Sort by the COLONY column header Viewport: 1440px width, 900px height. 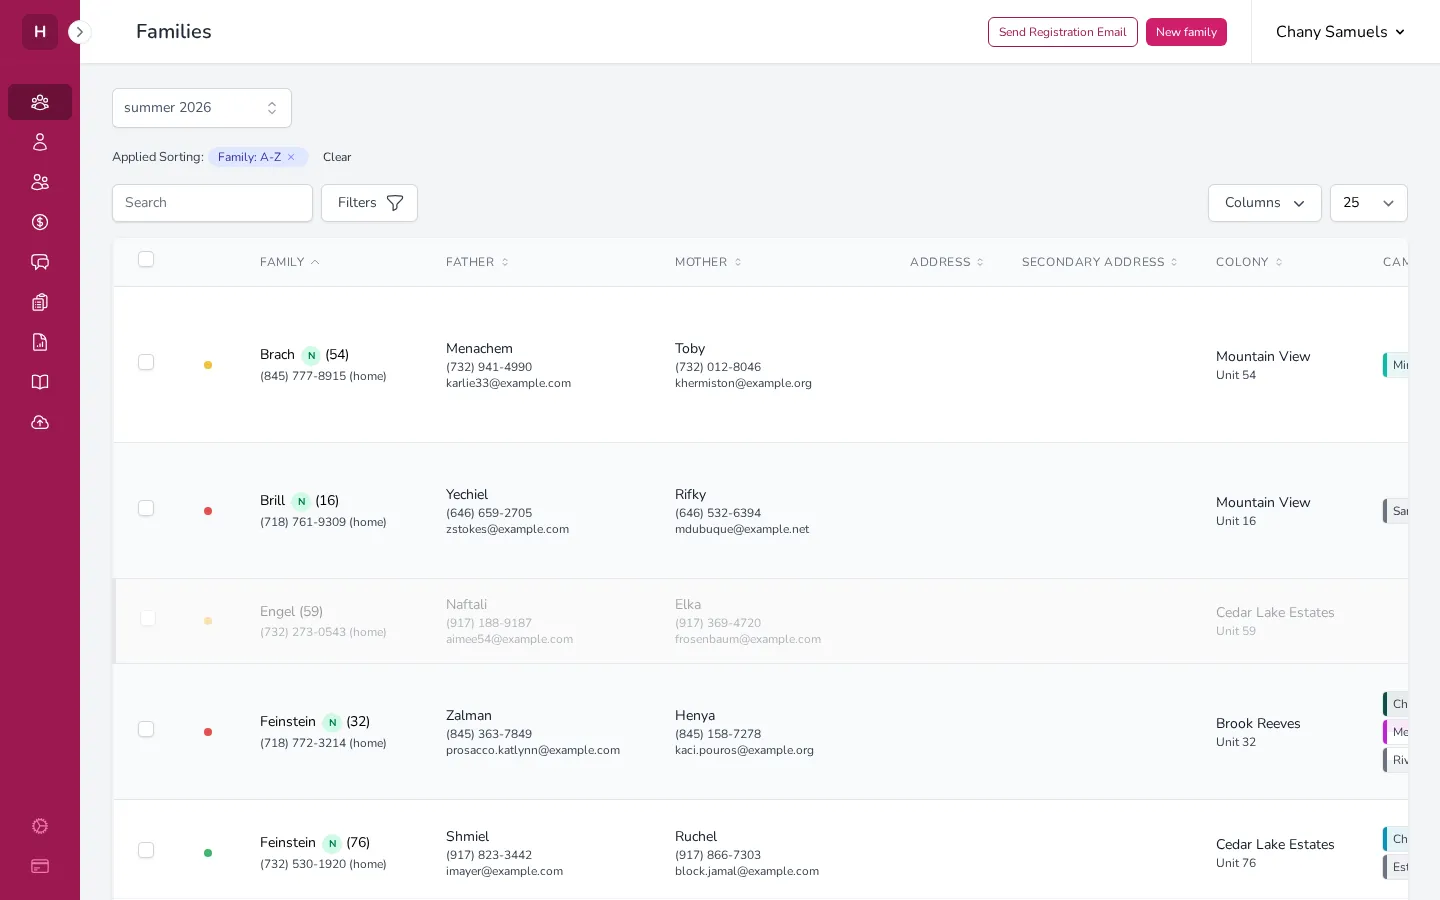1249,262
